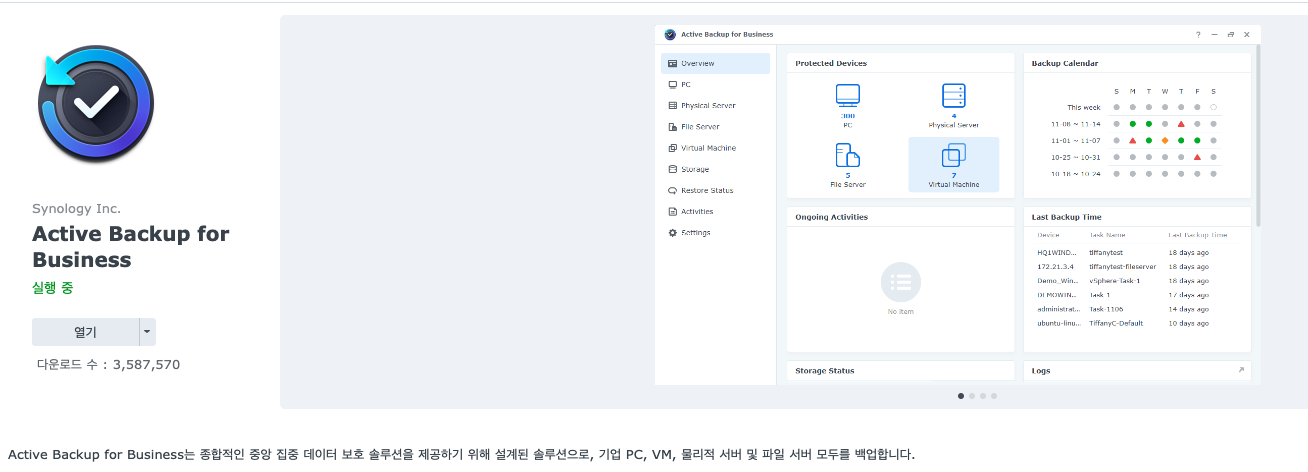
Task: Click the package description paragraph
Action: pos(461,455)
